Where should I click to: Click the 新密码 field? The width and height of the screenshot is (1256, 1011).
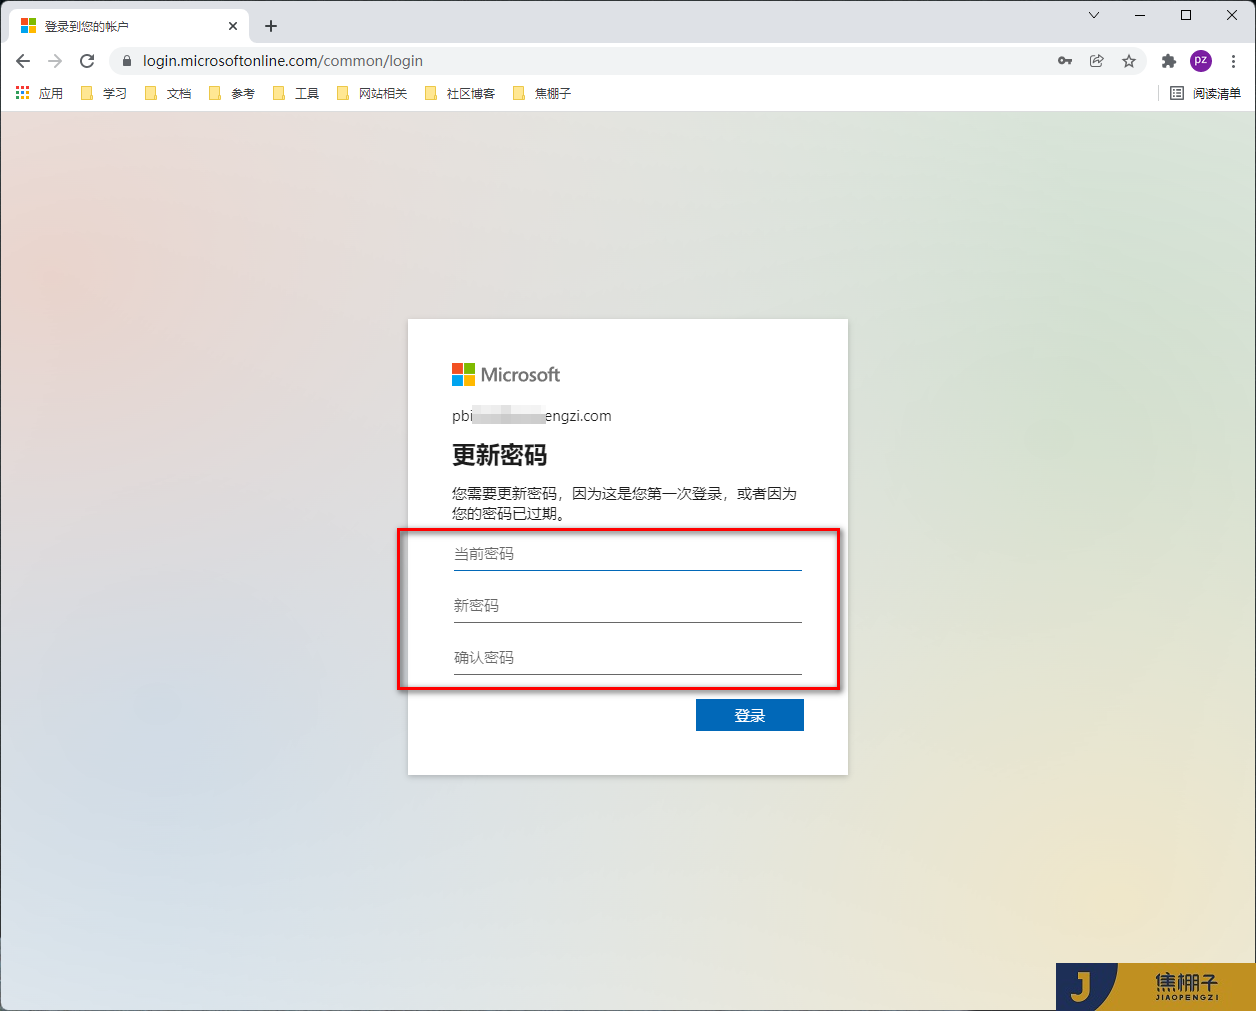[628, 606]
